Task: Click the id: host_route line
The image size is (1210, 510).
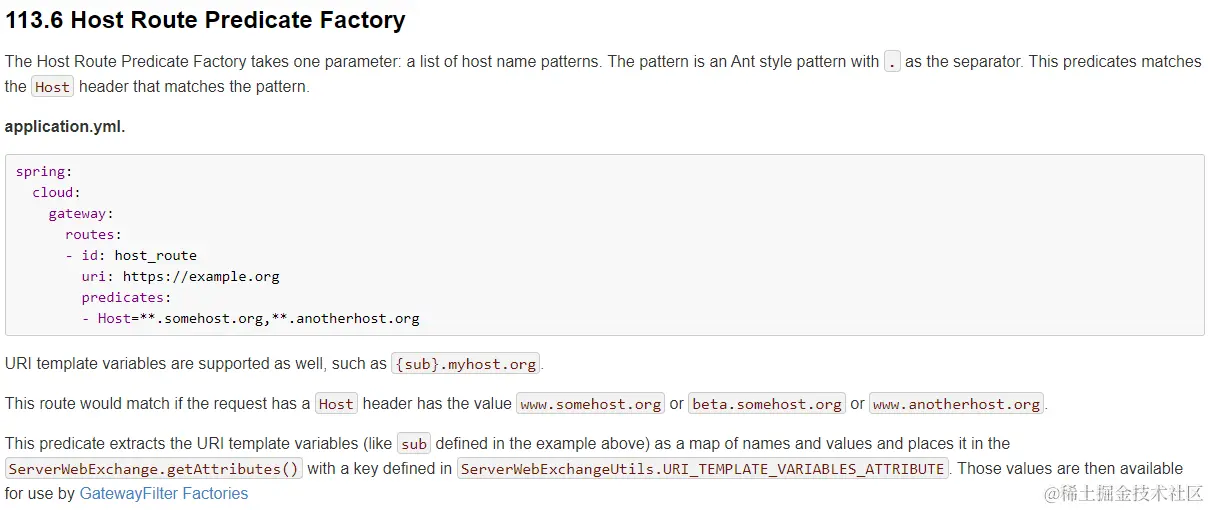Action: tap(131, 255)
